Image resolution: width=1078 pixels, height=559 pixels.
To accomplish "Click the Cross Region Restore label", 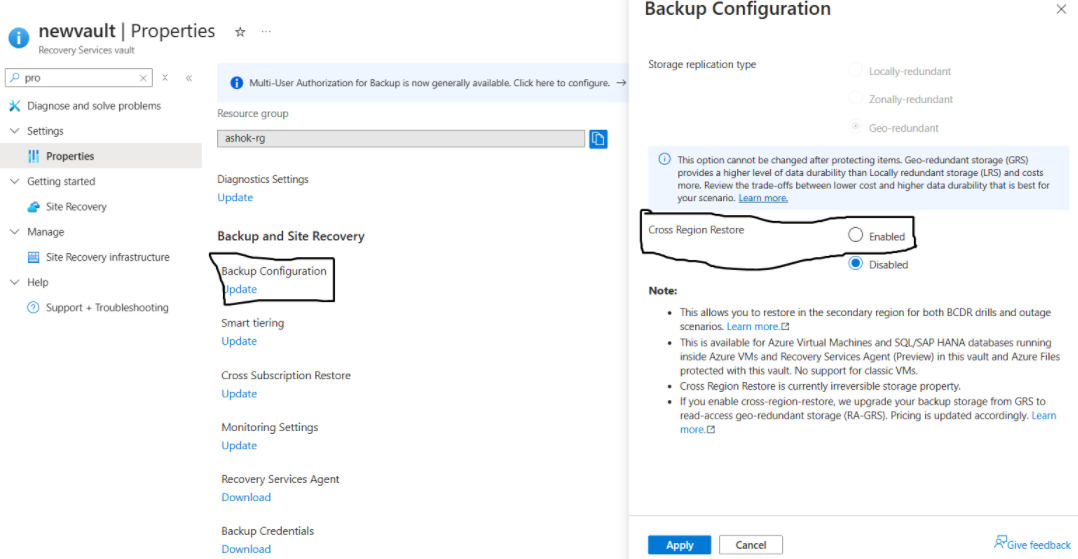I will tap(696, 230).
